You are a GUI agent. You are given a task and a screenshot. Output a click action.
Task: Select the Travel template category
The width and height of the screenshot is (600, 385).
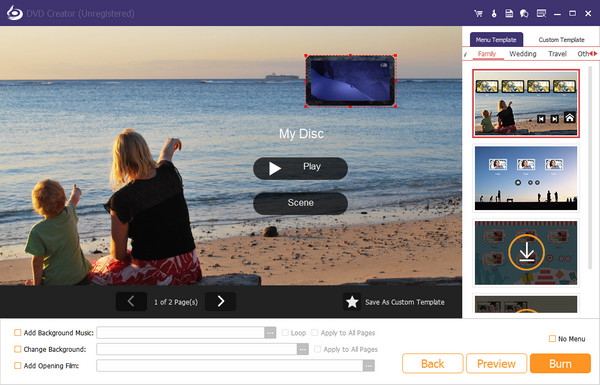click(x=557, y=54)
